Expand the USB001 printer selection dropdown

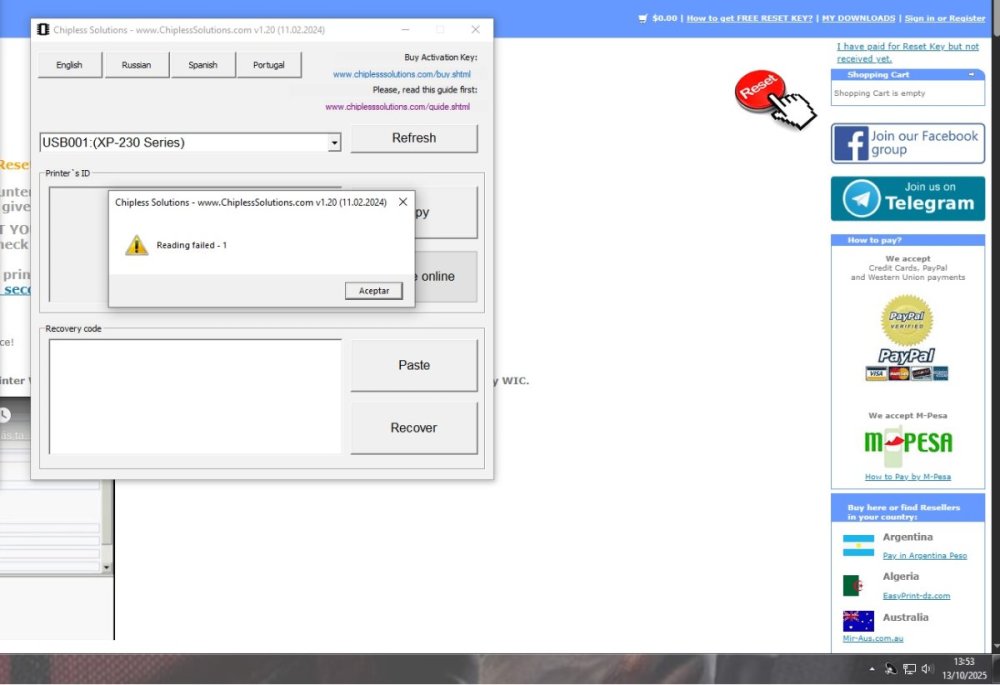pos(334,143)
